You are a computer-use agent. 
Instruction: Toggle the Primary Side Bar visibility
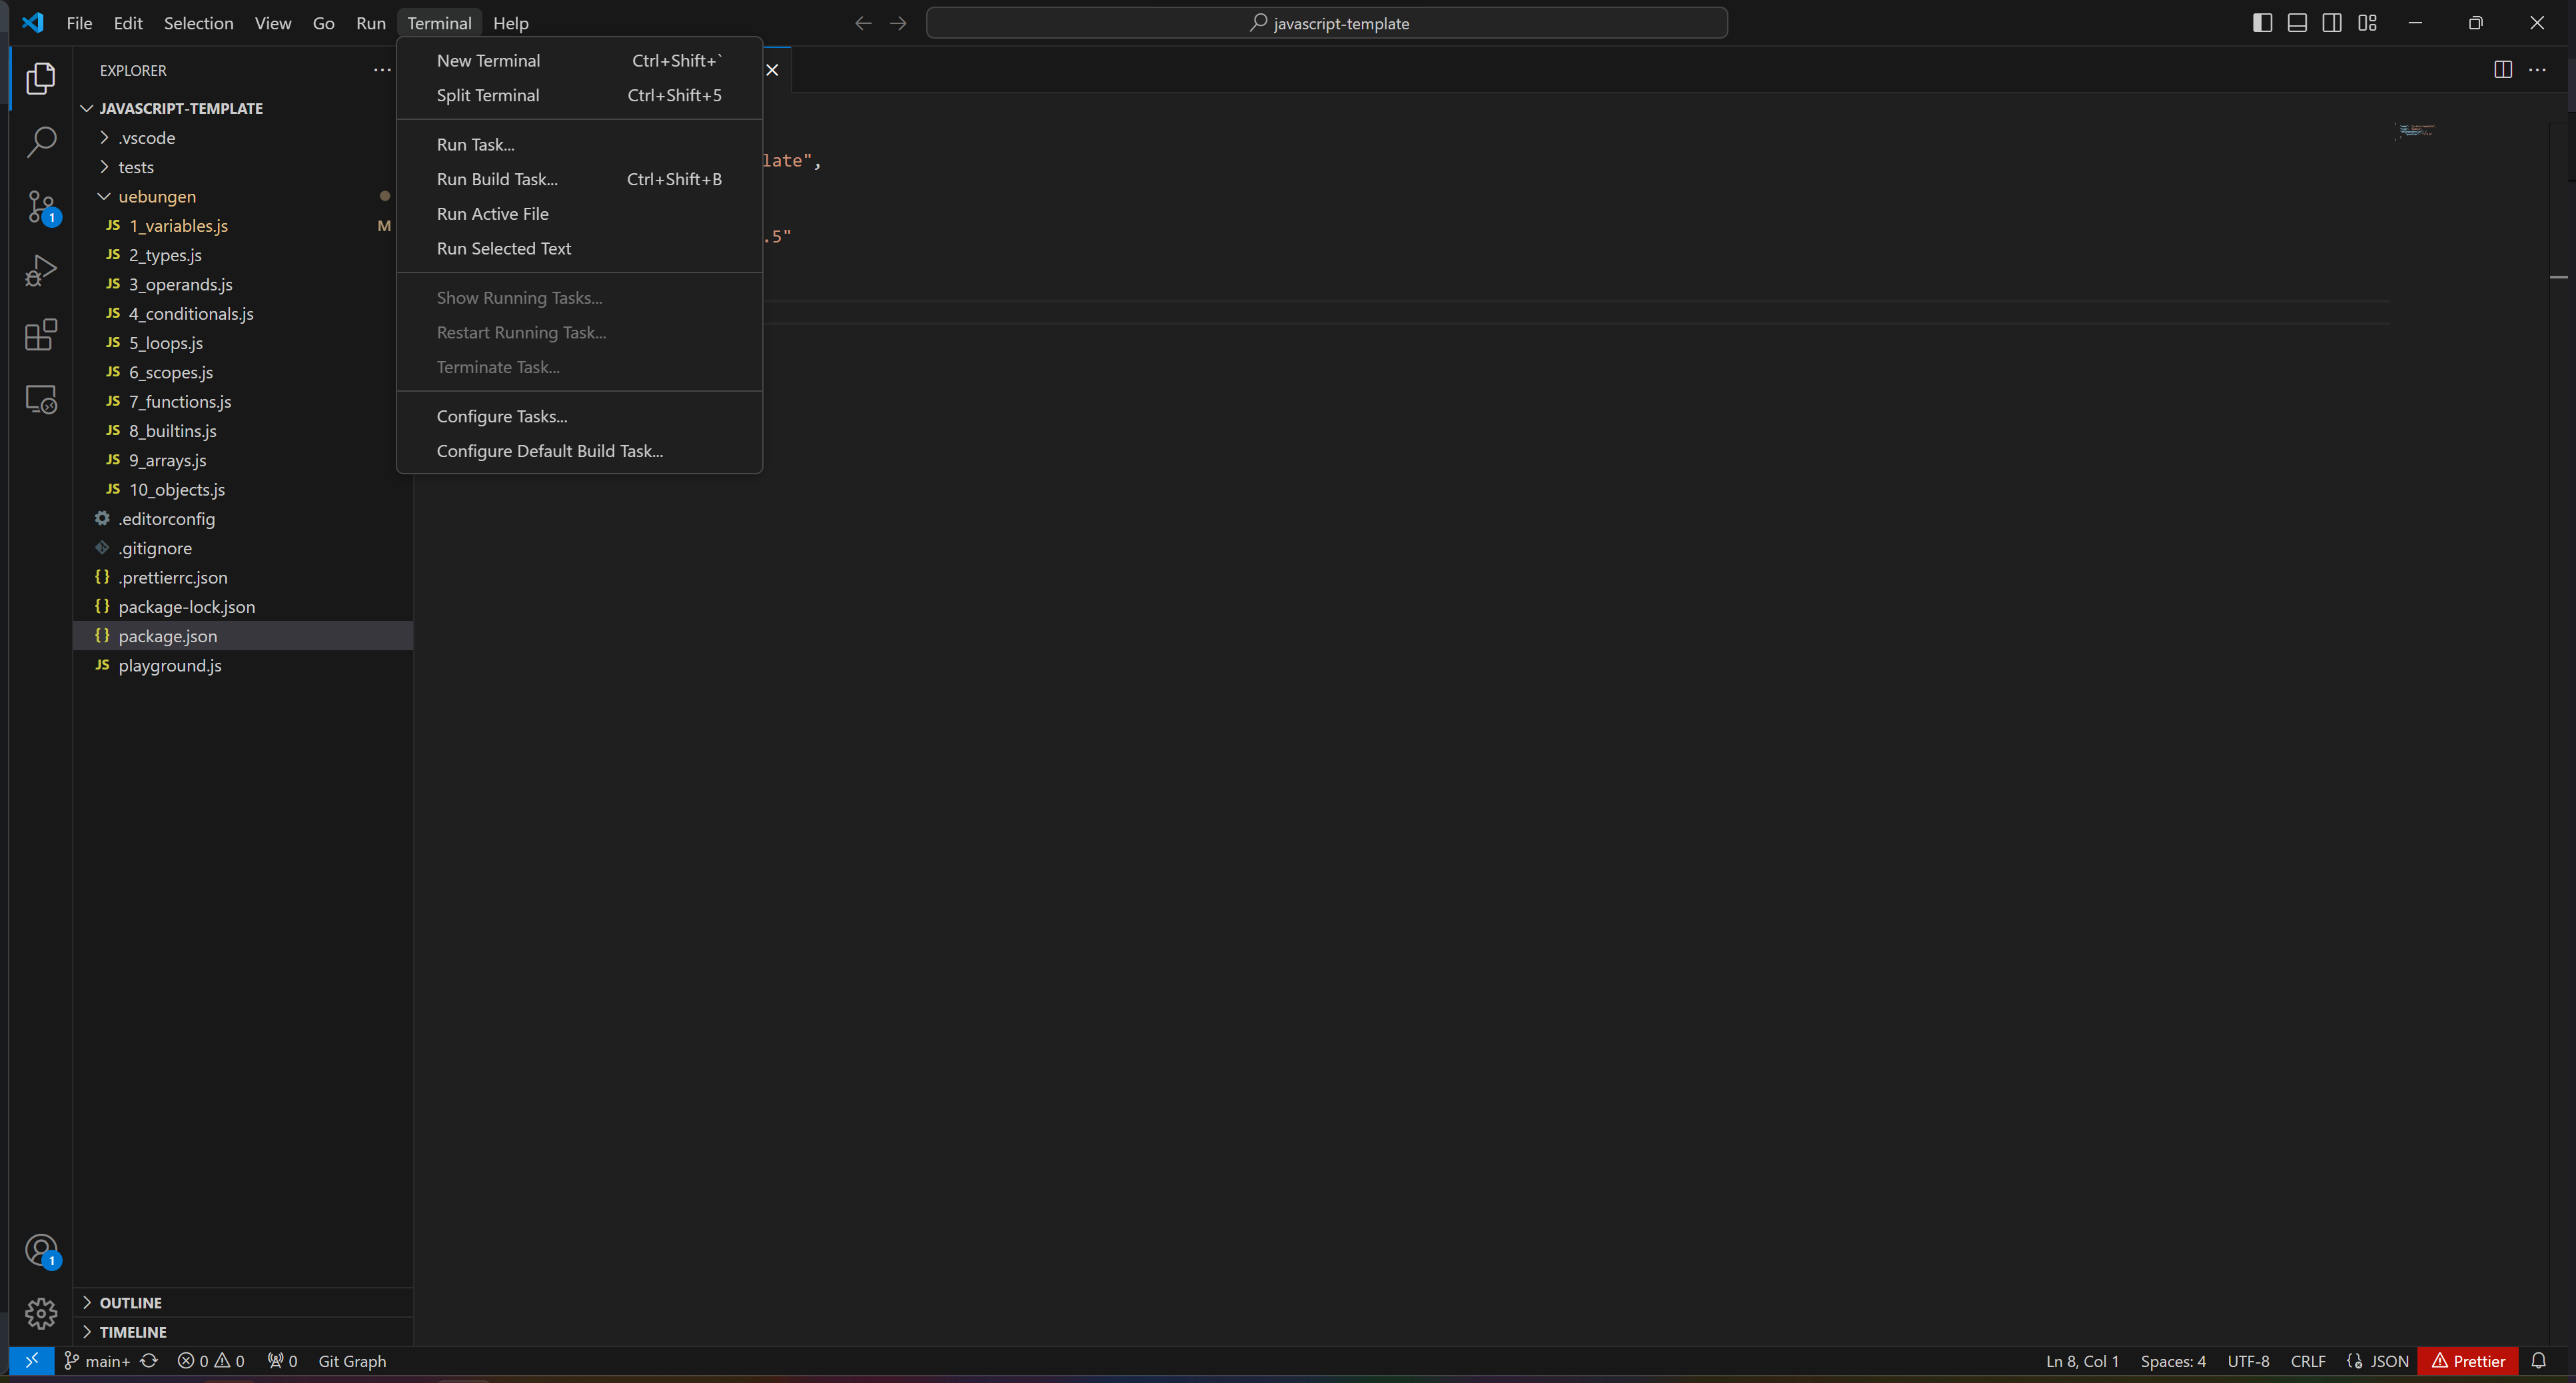tap(2262, 23)
